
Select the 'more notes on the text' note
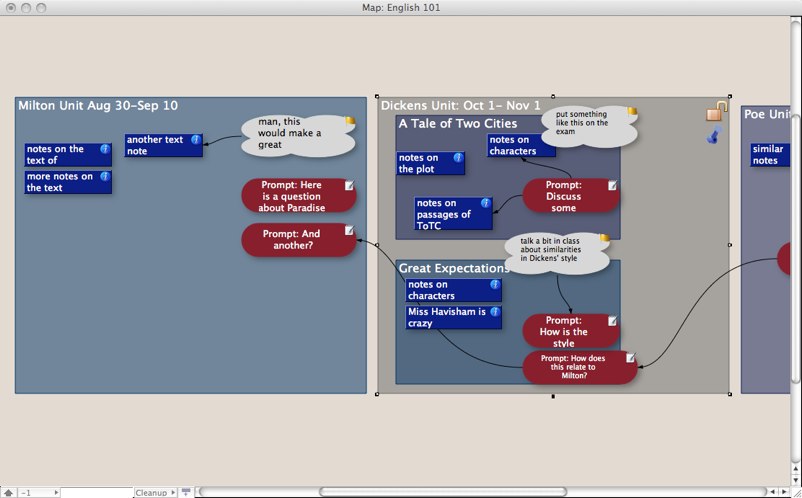68,182
